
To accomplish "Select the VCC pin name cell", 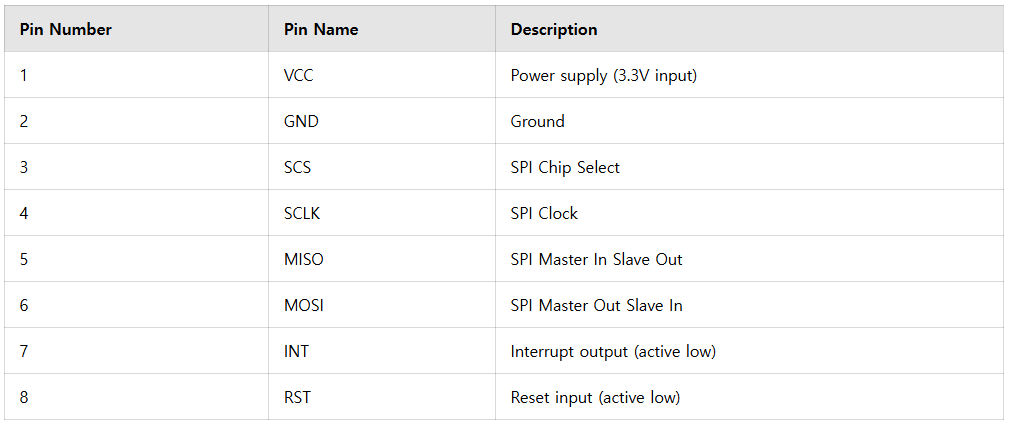I will point(300,76).
